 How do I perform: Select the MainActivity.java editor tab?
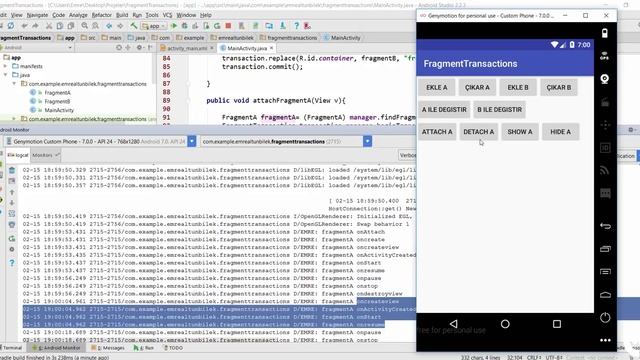[x=247, y=48]
